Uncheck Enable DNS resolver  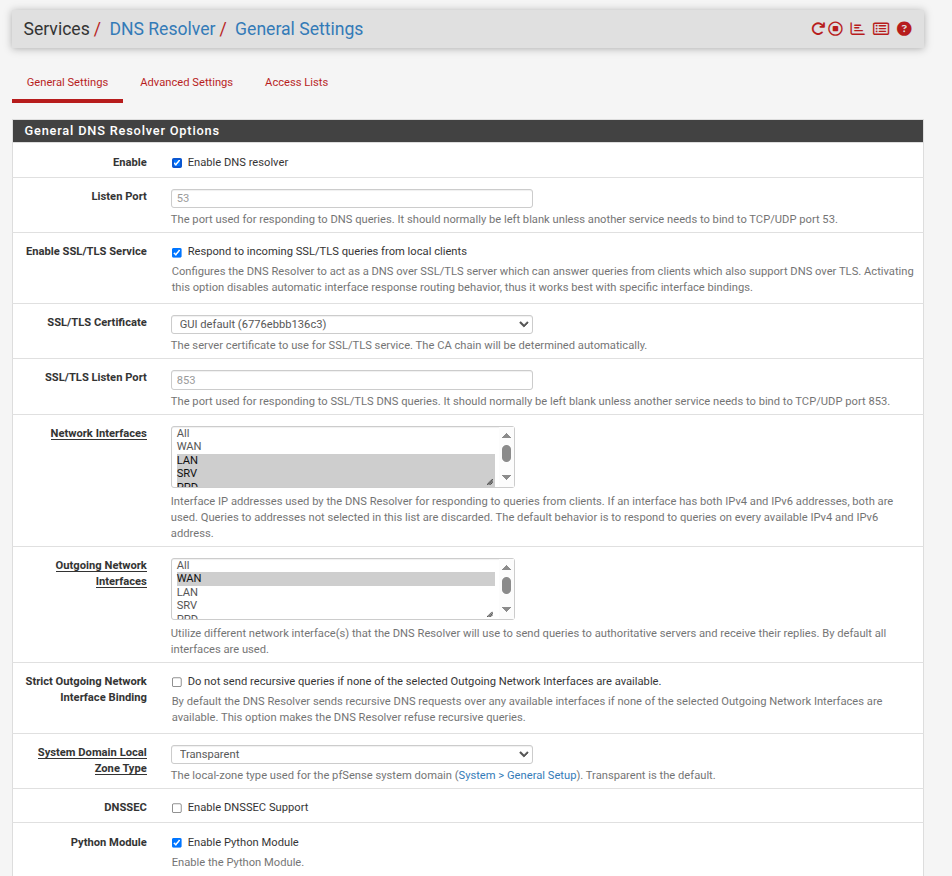coord(177,163)
